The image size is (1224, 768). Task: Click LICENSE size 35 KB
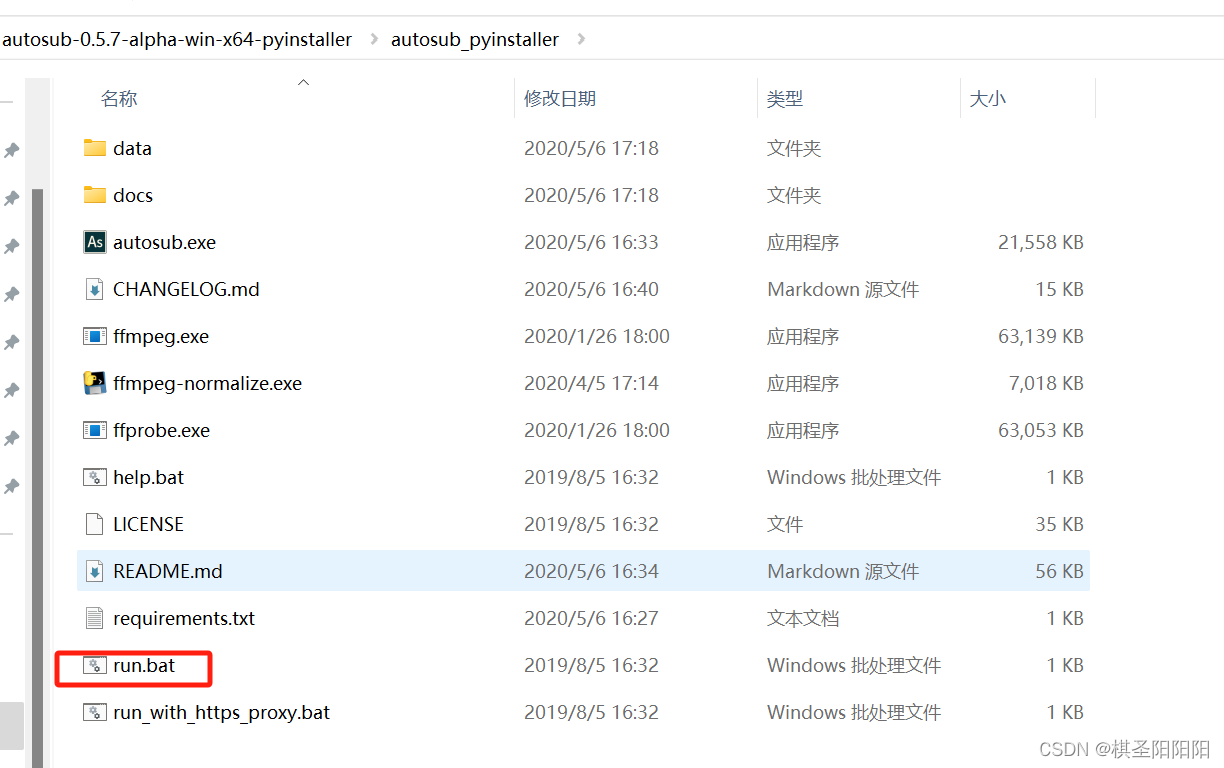tap(1060, 524)
